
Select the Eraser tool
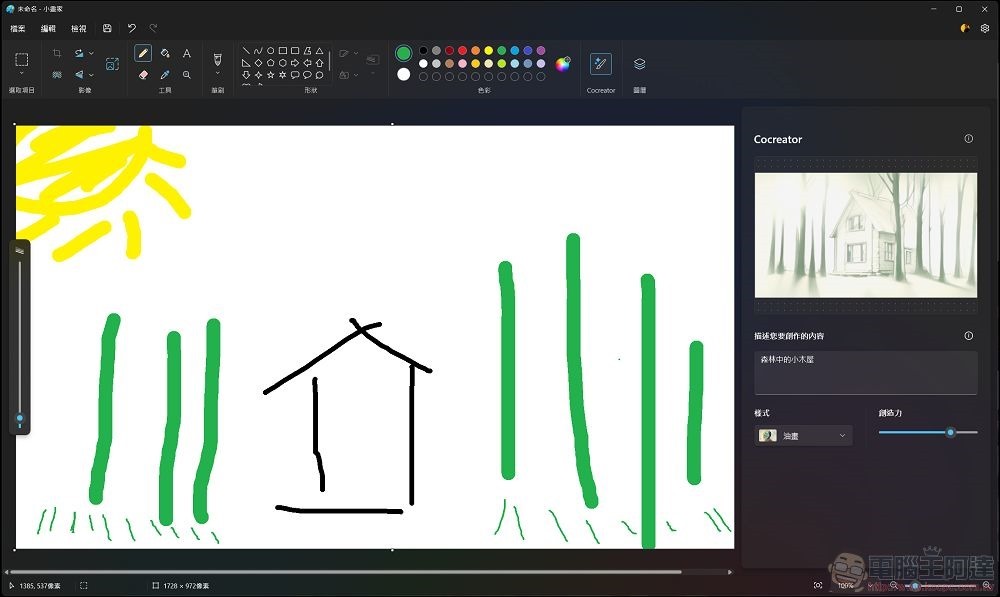[143, 74]
